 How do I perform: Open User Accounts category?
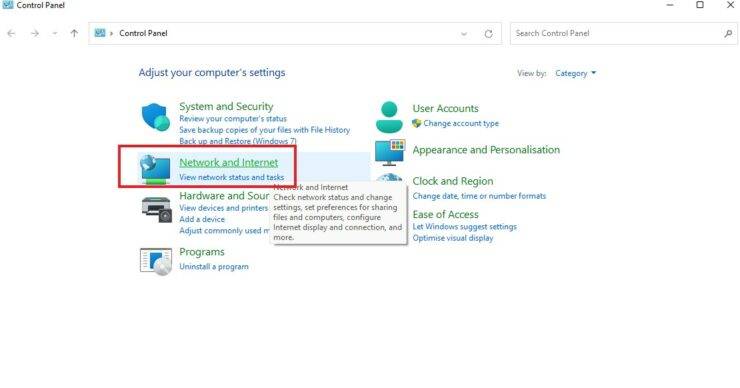[446, 108]
